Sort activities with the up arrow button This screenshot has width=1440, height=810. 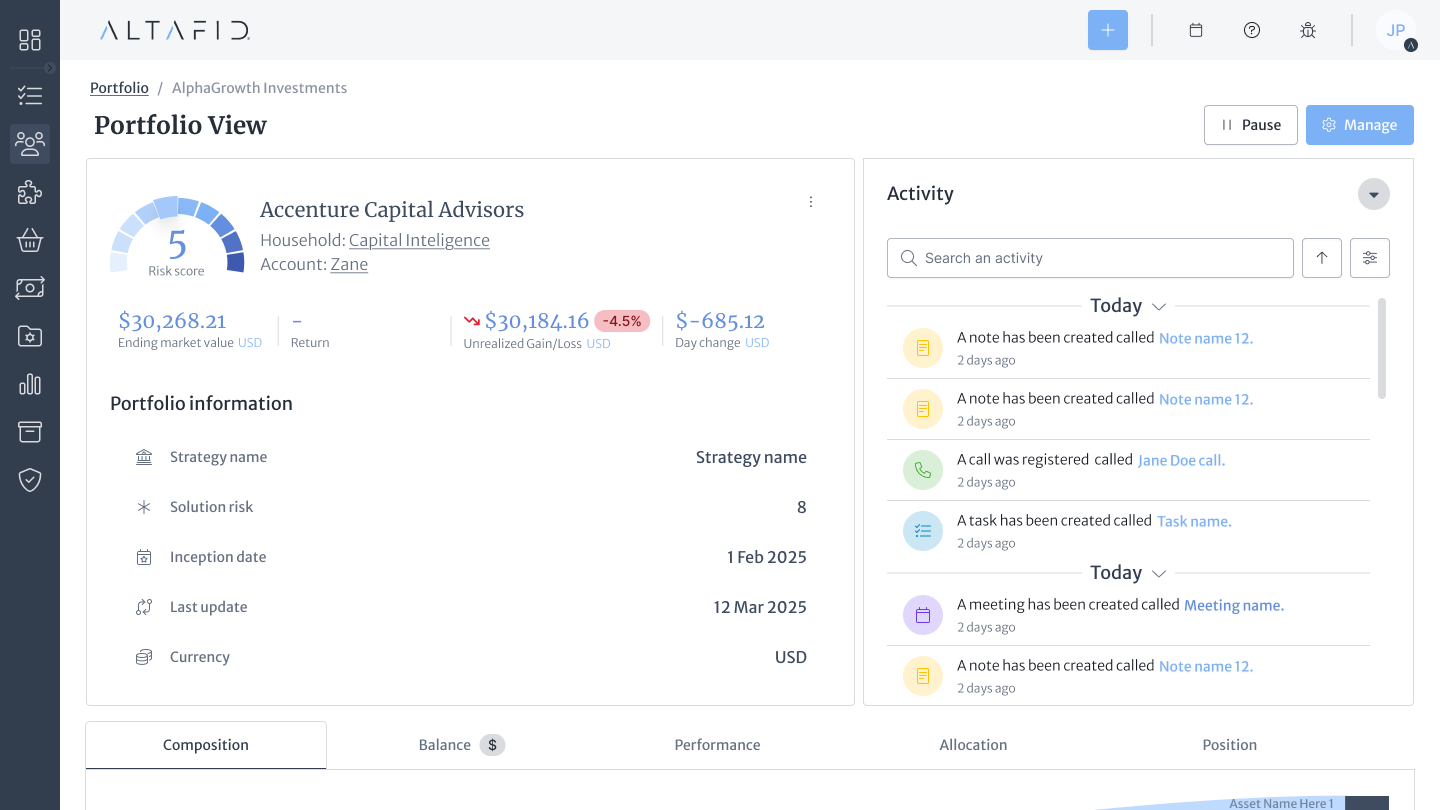point(1322,258)
